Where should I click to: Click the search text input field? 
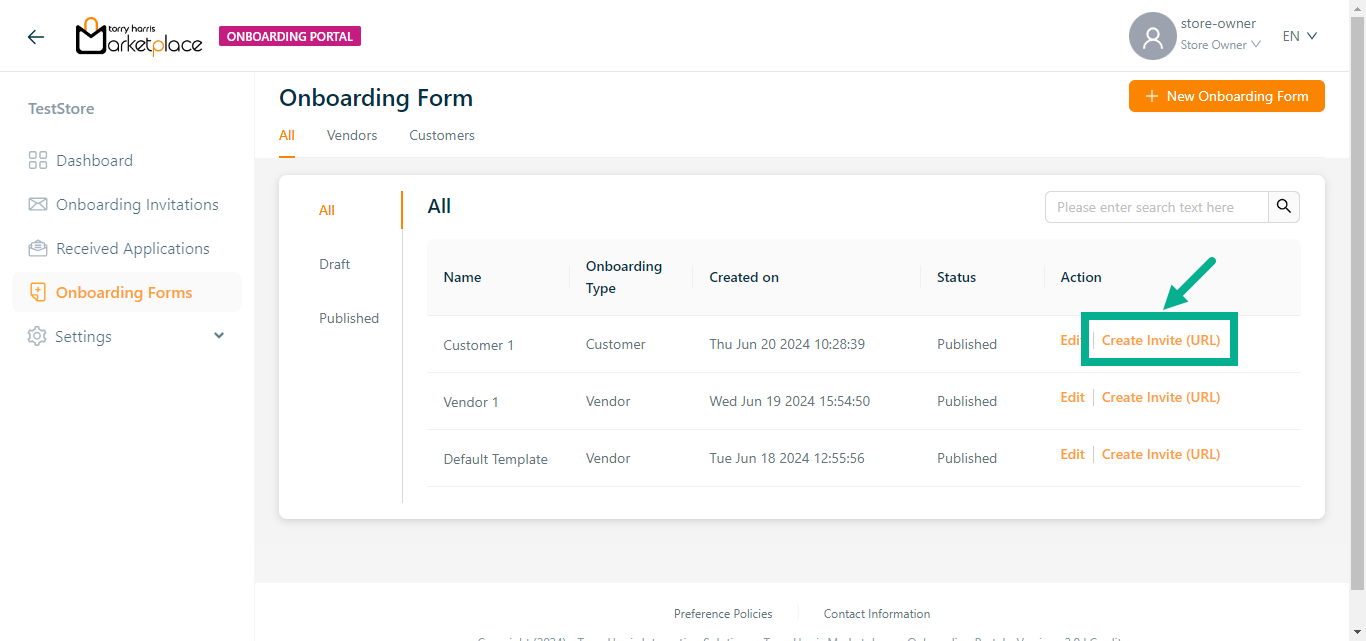[1156, 207]
